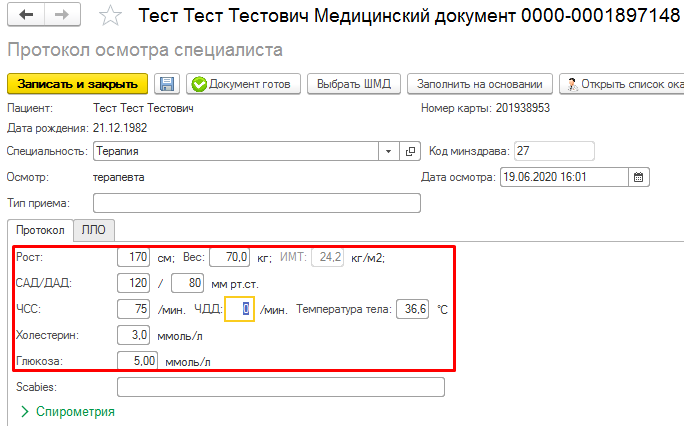Expand the Специальность dropdown list
The width and height of the screenshot is (684, 426).
coord(389,151)
